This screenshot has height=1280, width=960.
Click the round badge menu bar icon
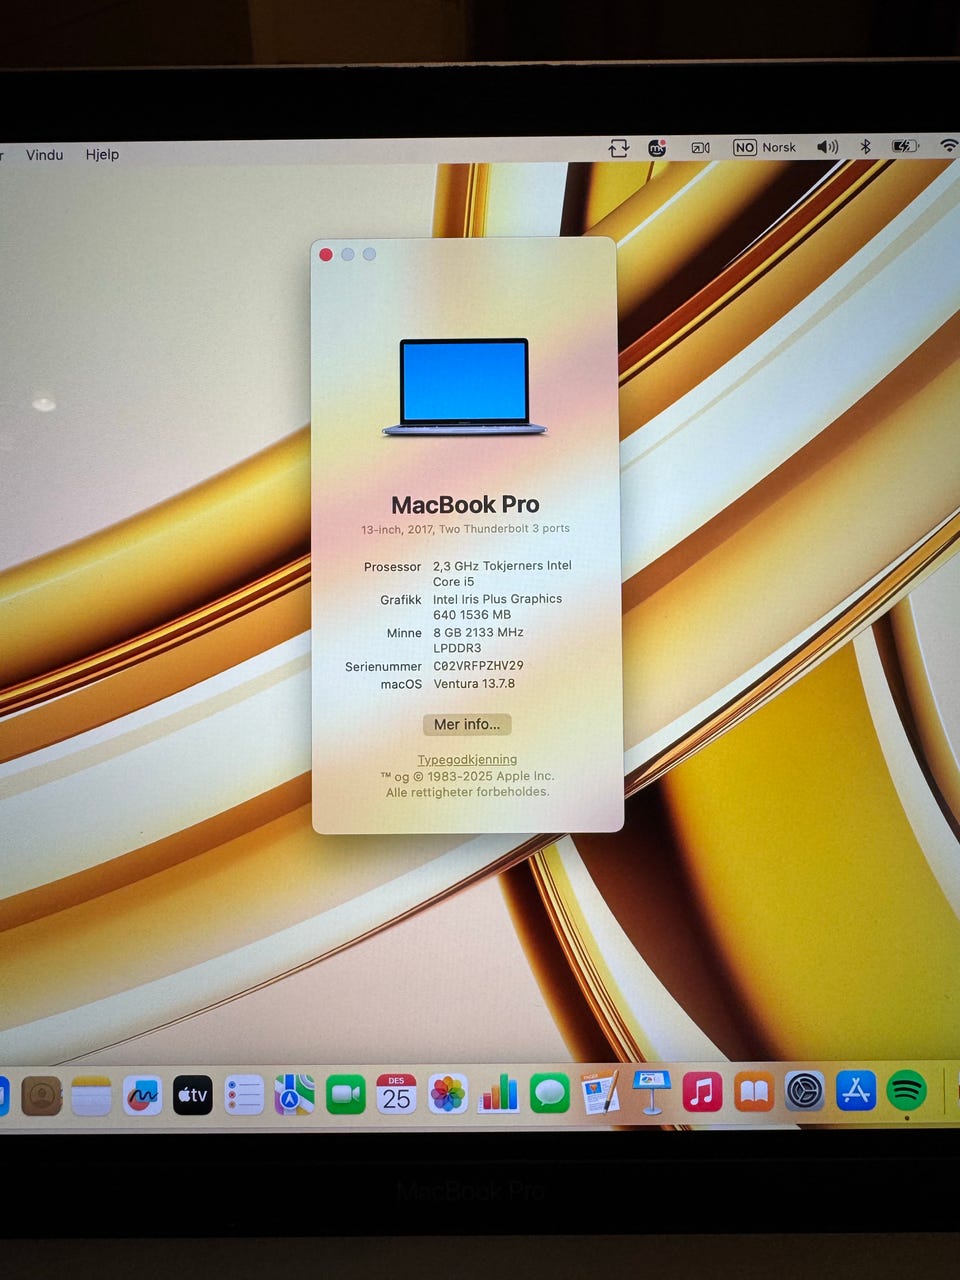tap(658, 148)
